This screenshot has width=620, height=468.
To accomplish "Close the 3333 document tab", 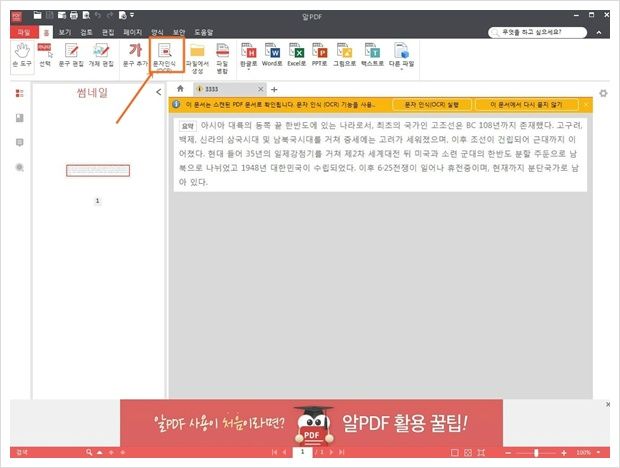I will (x=261, y=89).
